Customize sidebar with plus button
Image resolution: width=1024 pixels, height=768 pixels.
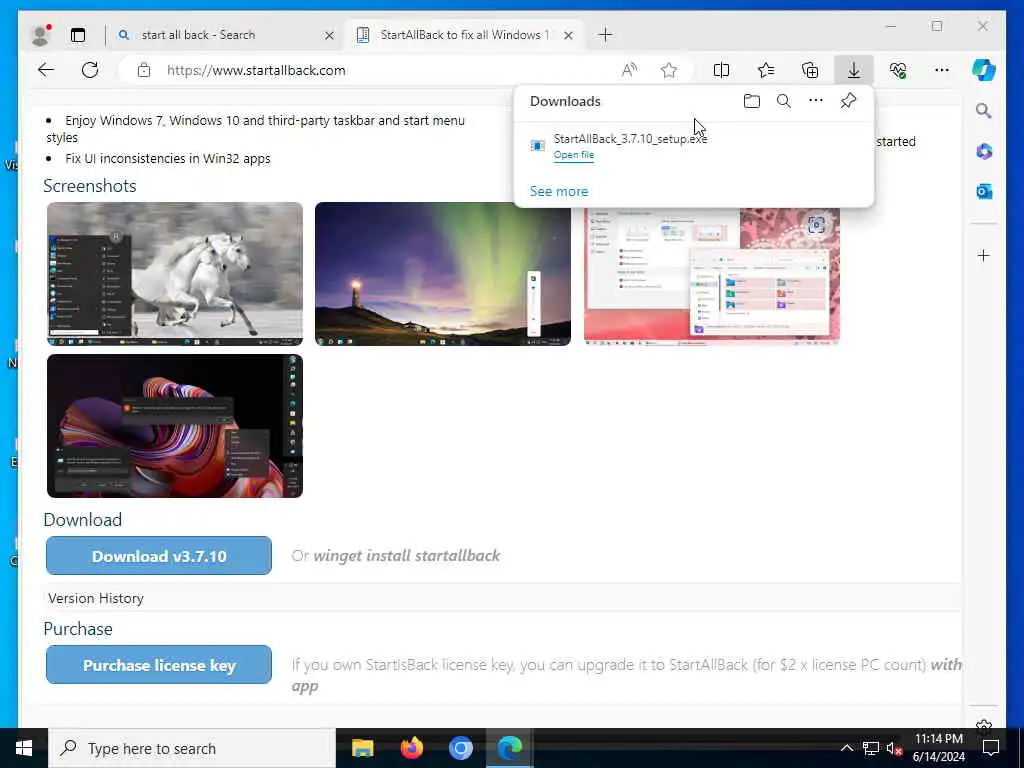click(984, 255)
